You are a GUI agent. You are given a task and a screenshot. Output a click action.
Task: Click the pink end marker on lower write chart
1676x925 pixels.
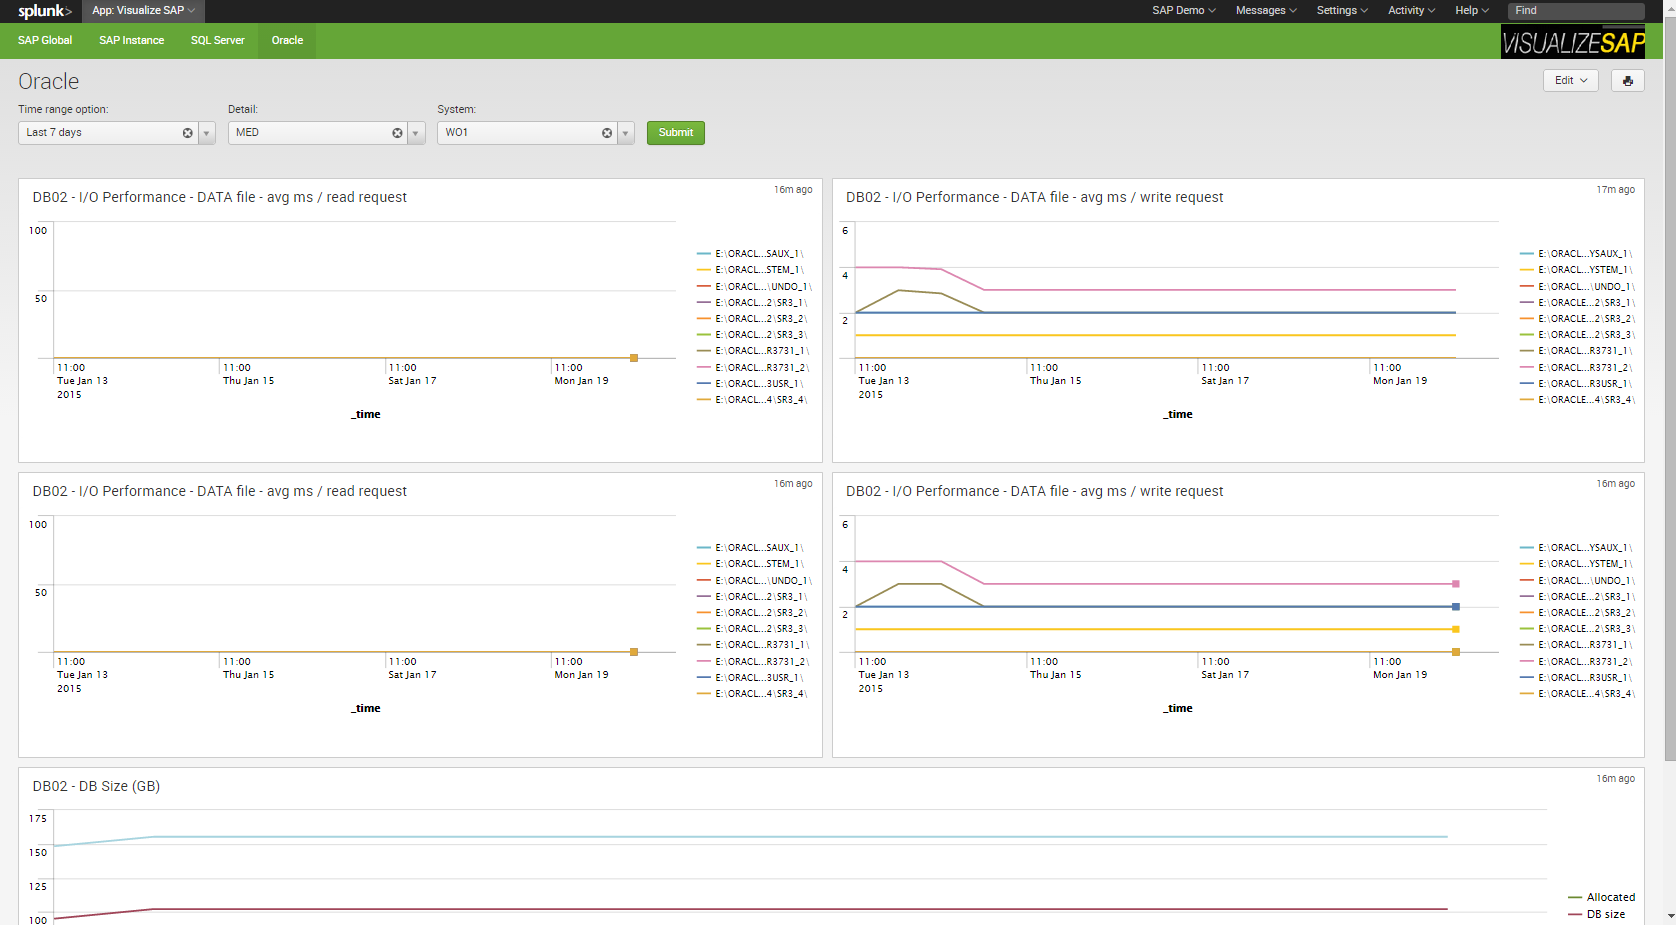coord(1456,584)
